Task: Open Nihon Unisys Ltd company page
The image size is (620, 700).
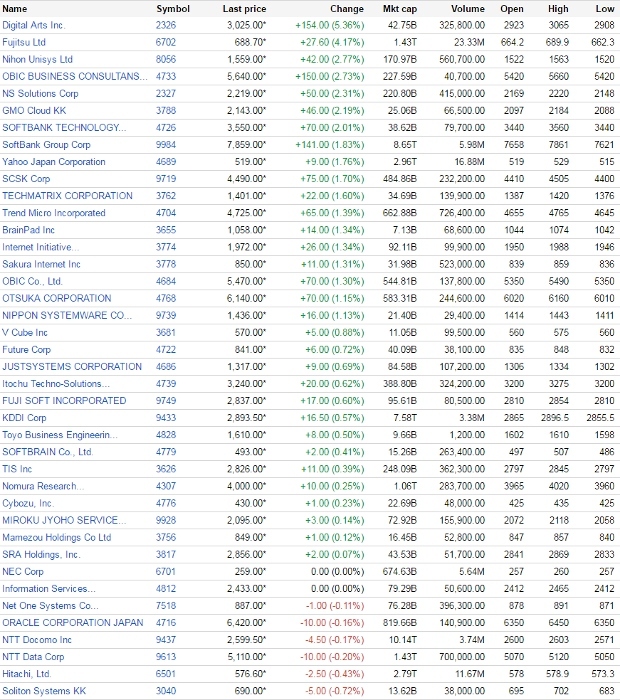Action: pyautogui.click(x=37, y=59)
